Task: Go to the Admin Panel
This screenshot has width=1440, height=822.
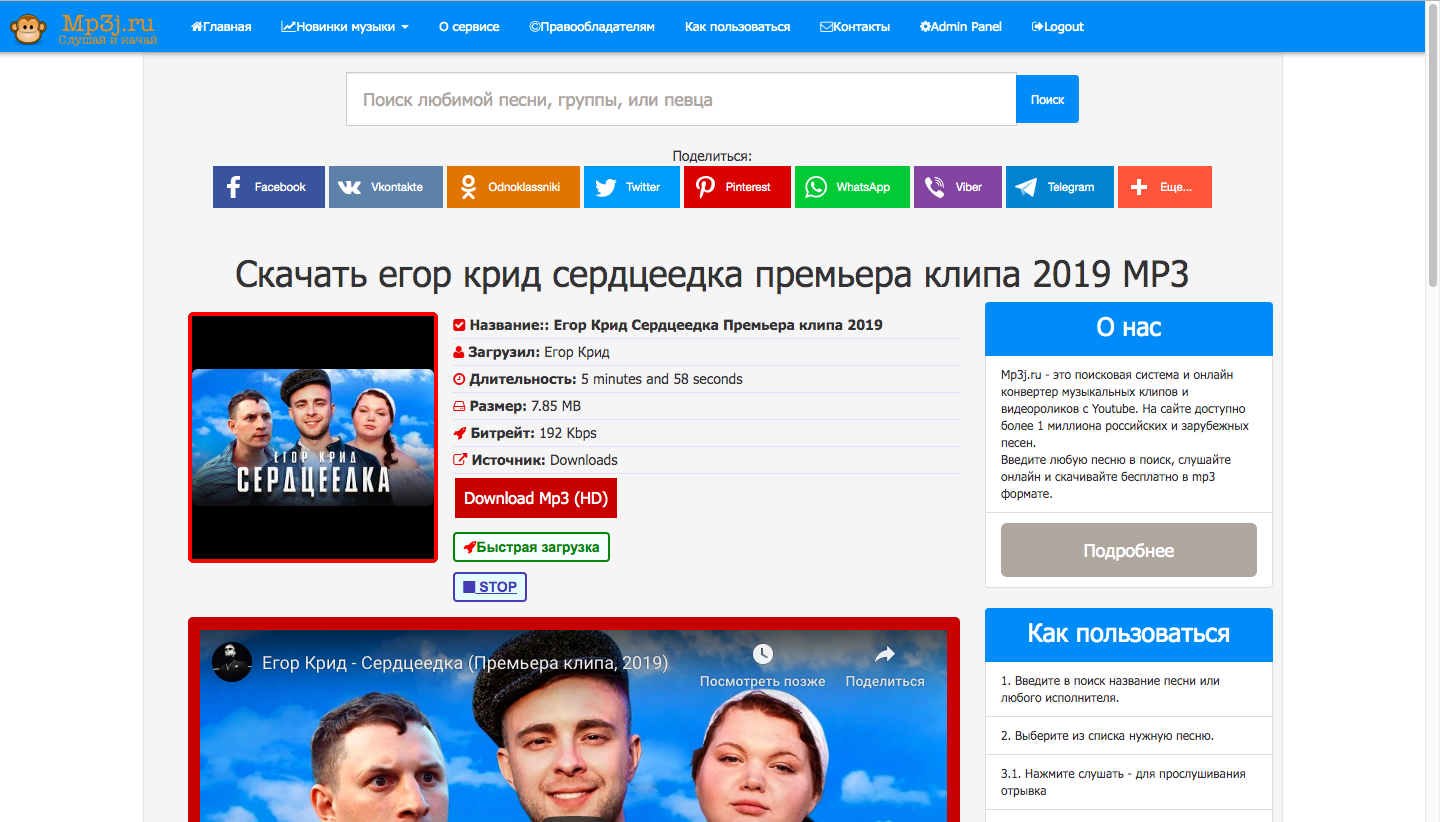Action: (960, 27)
